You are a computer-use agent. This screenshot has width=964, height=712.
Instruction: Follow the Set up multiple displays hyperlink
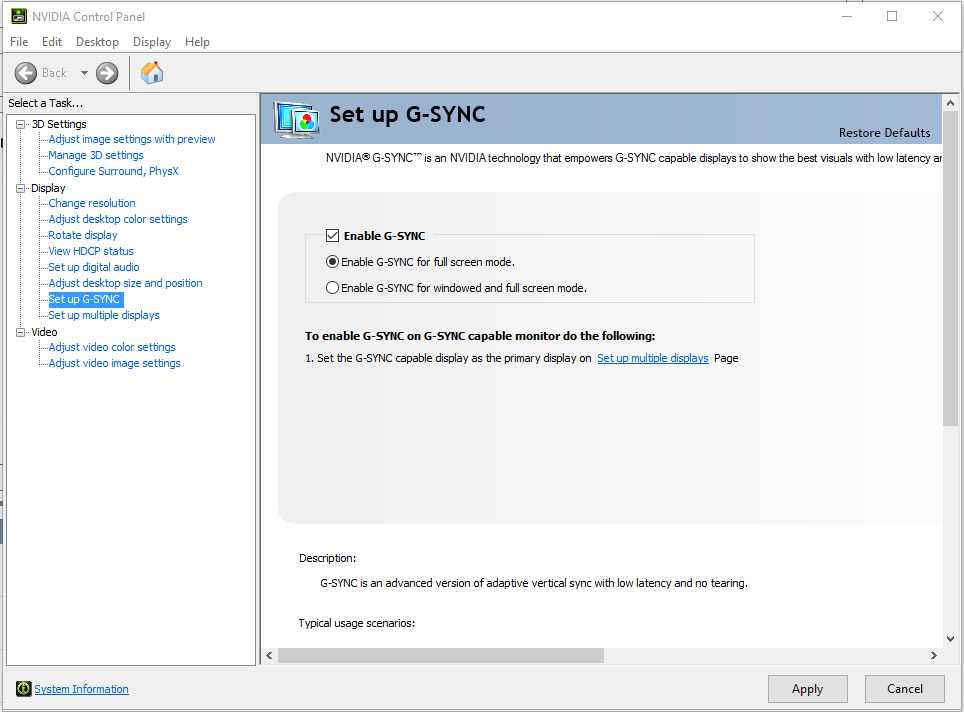pos(653,358)
